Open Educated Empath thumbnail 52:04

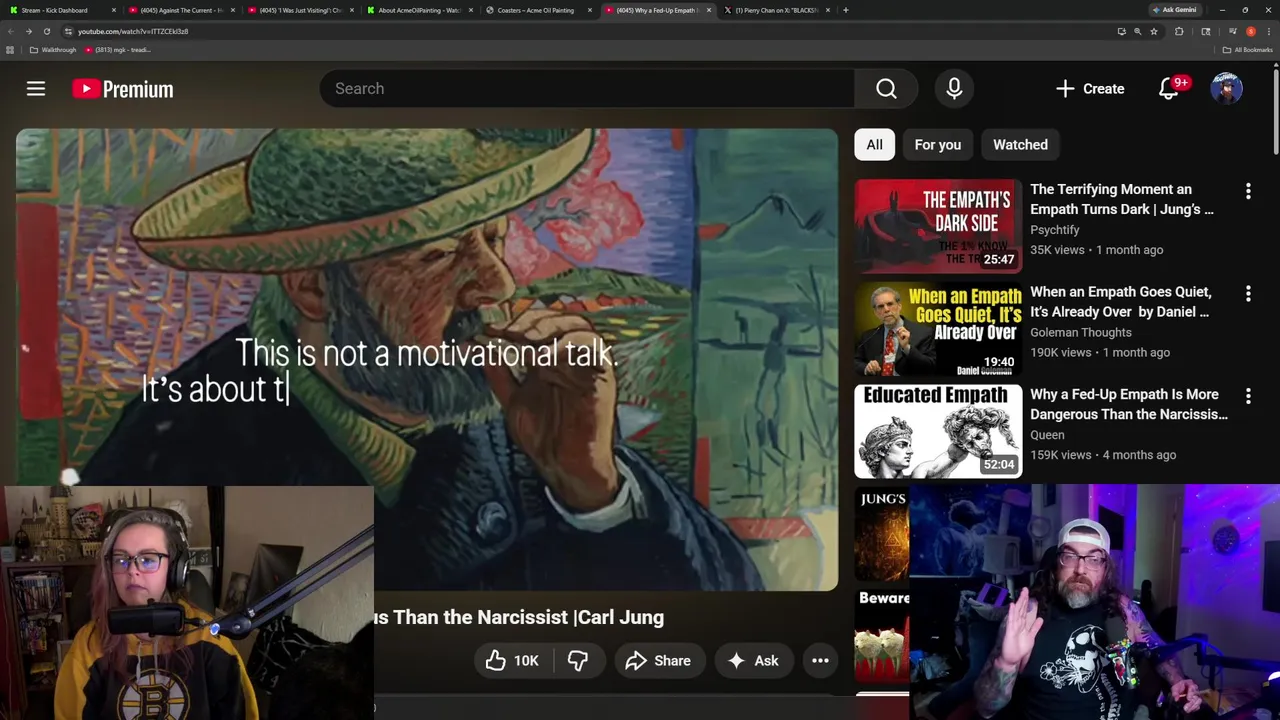(x=938, y=431)
